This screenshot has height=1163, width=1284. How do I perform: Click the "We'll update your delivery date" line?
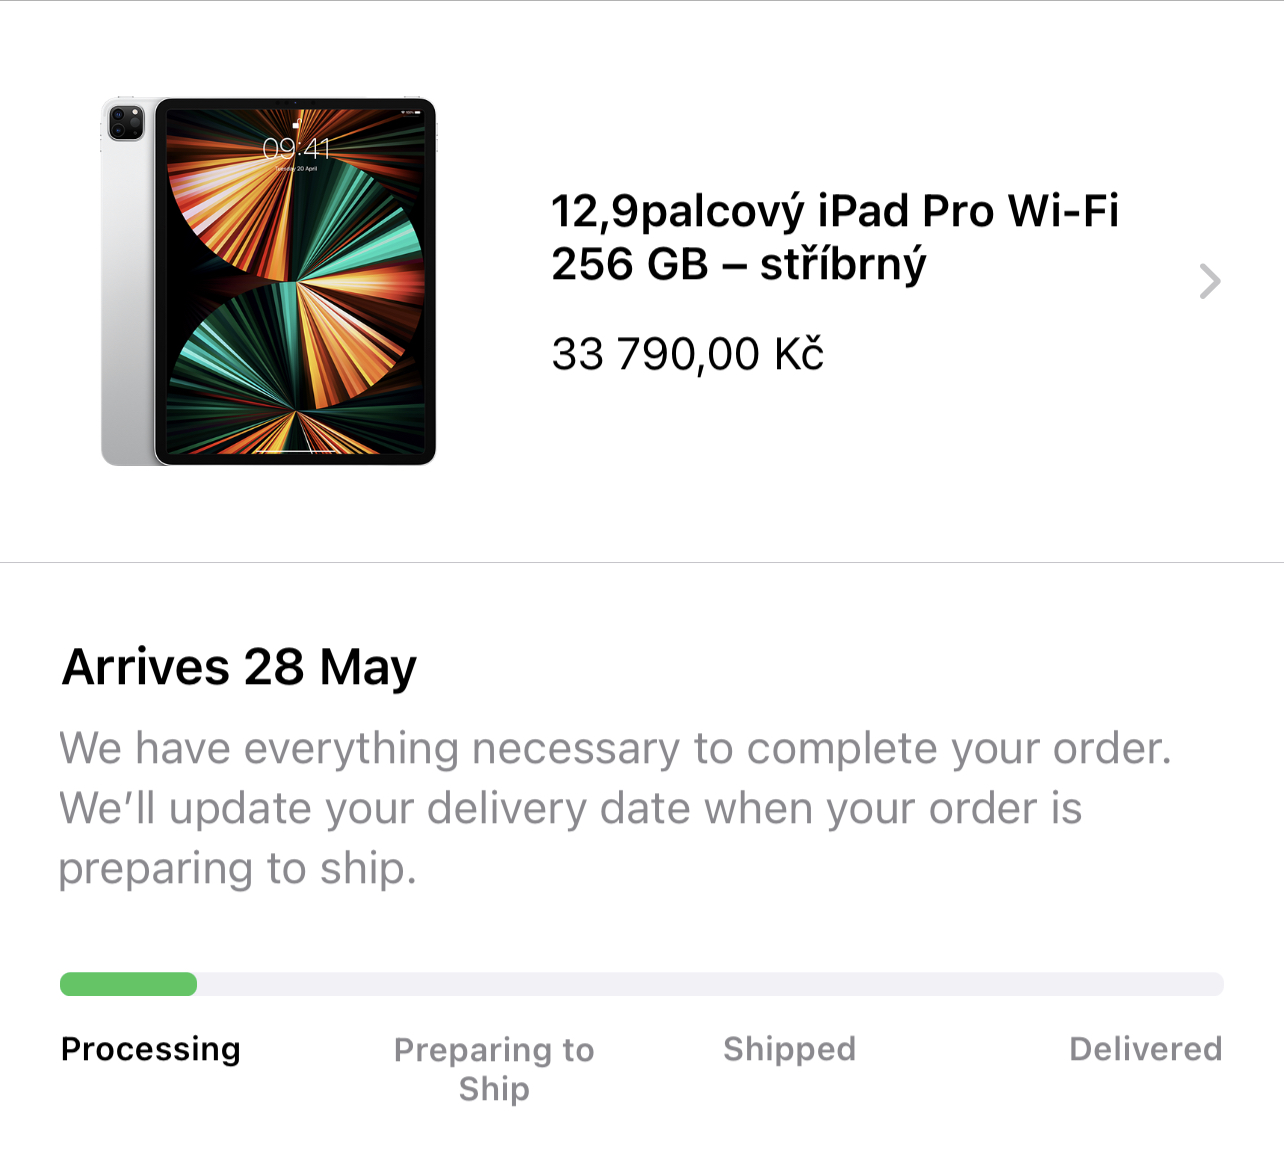(570, 808)
